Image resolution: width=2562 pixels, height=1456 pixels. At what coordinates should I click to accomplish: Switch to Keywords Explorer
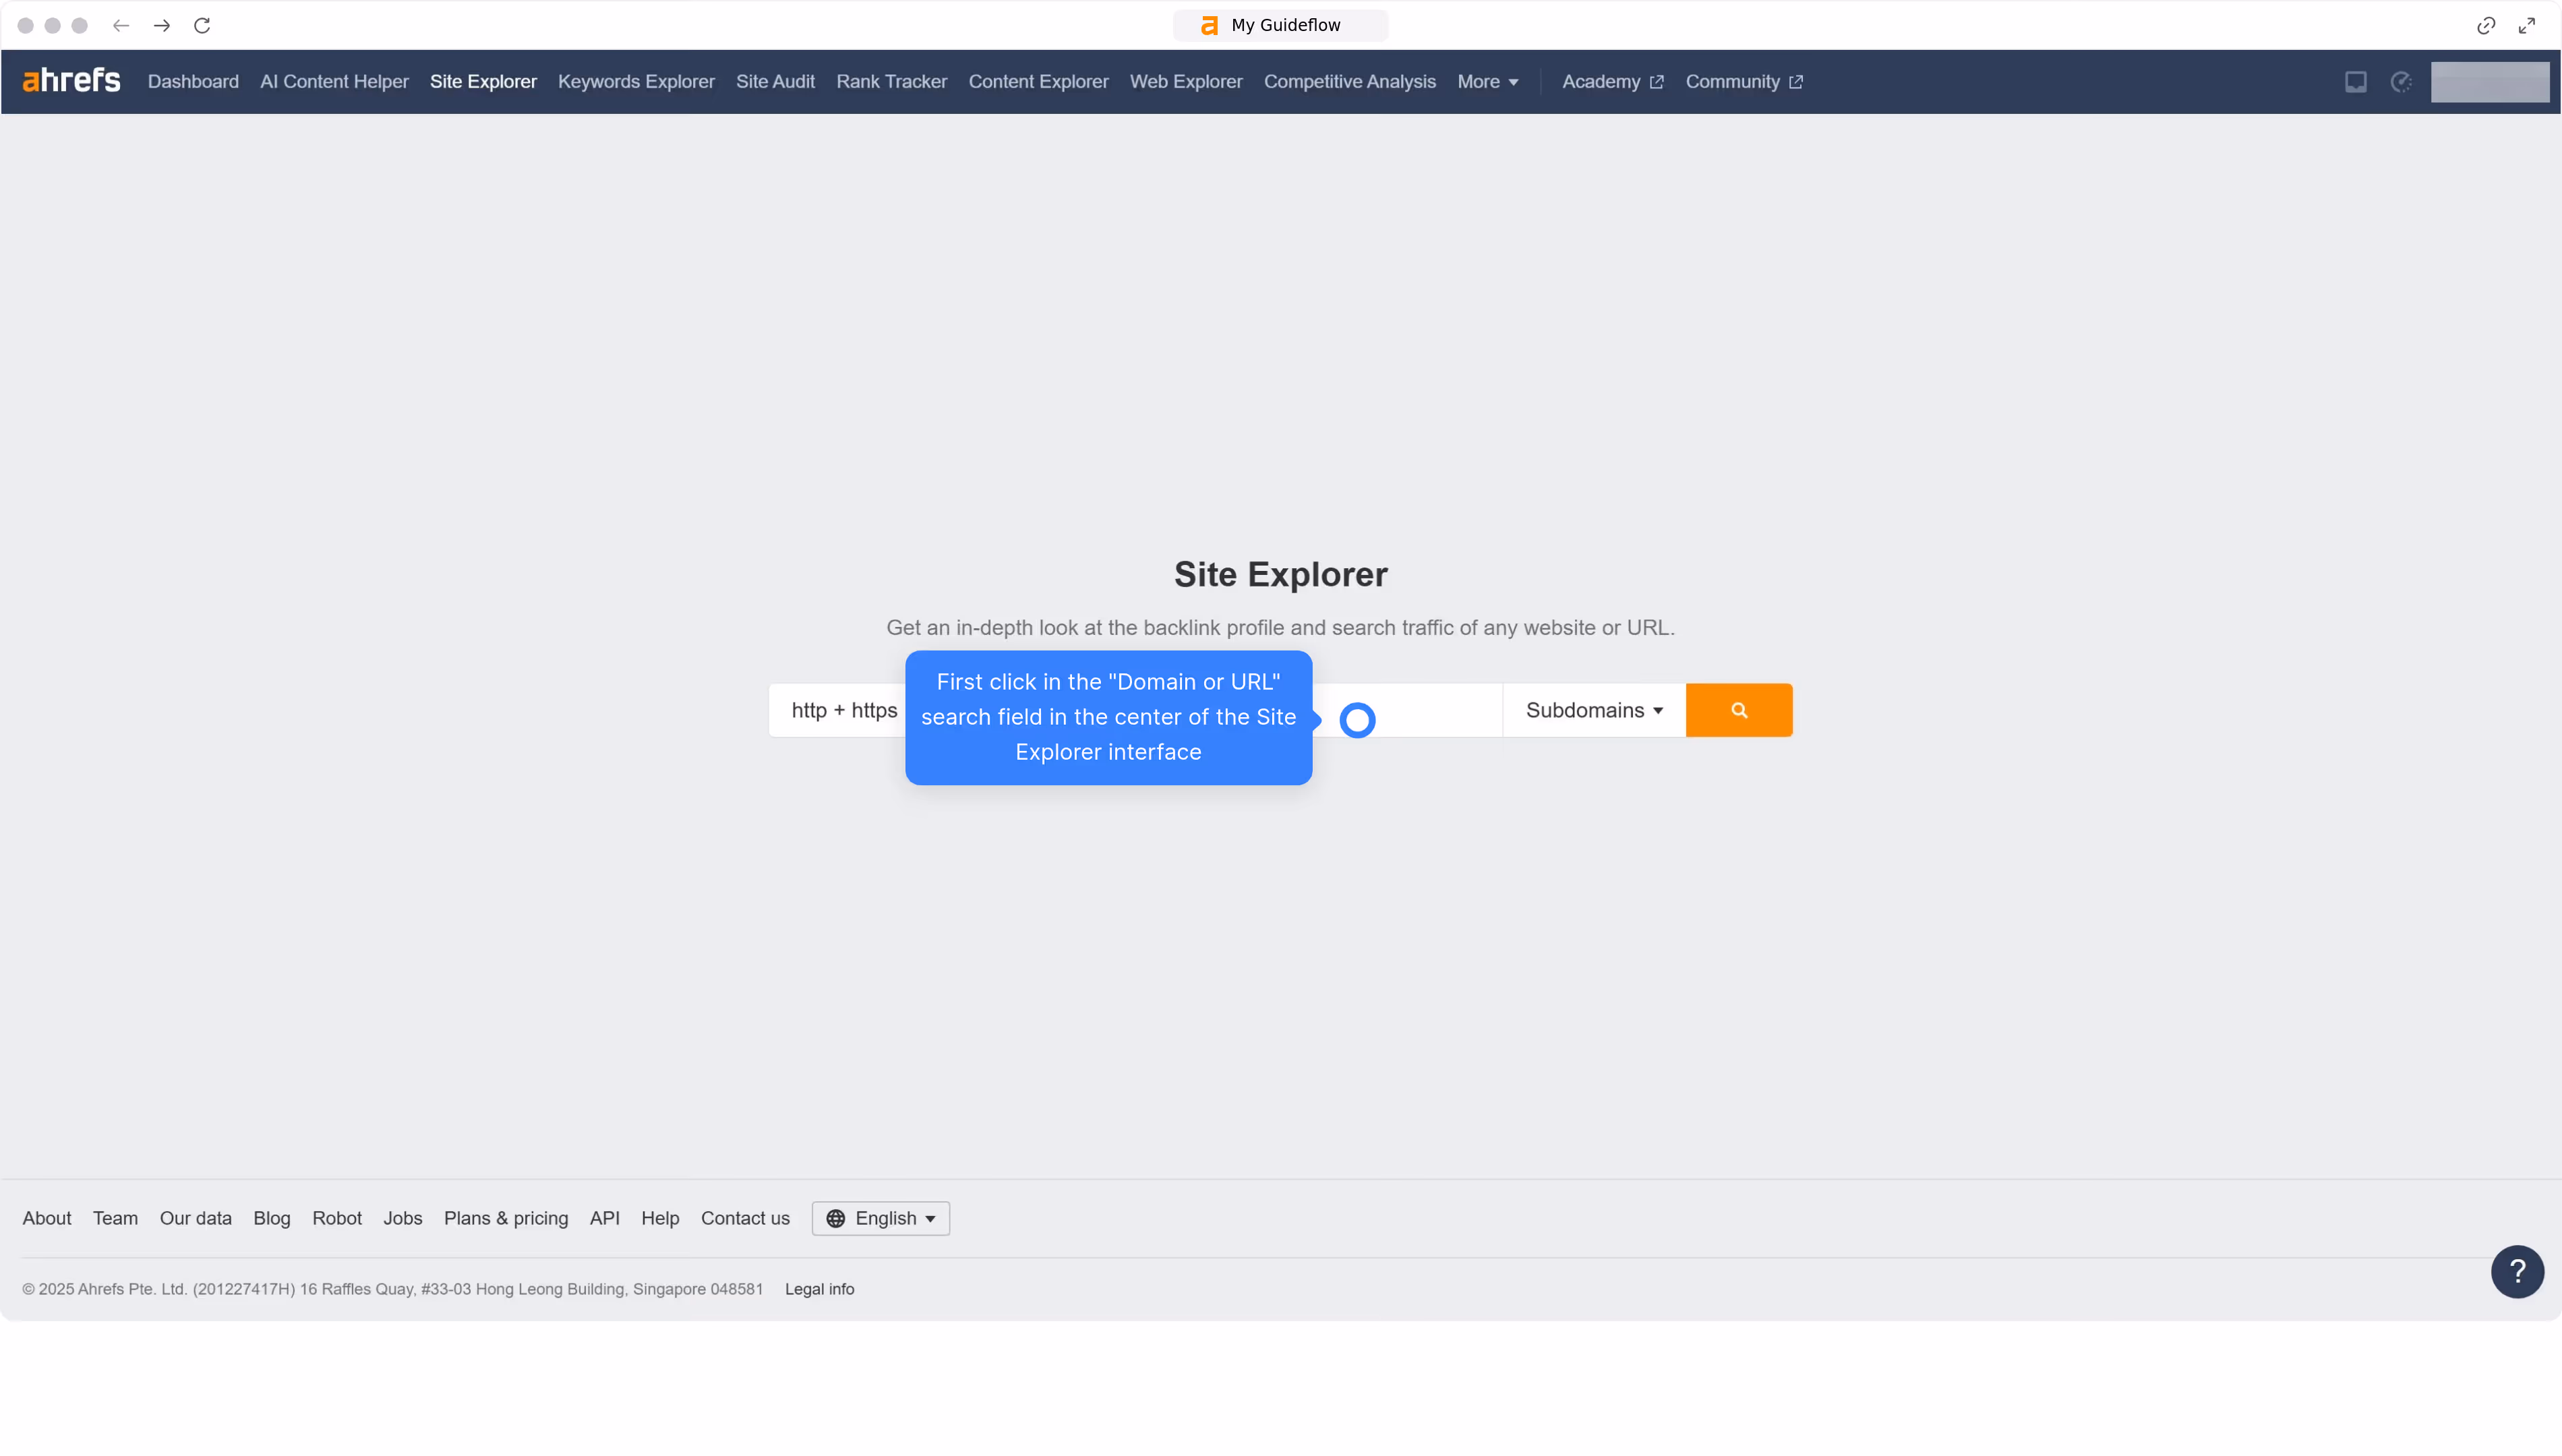pos(636,81)
